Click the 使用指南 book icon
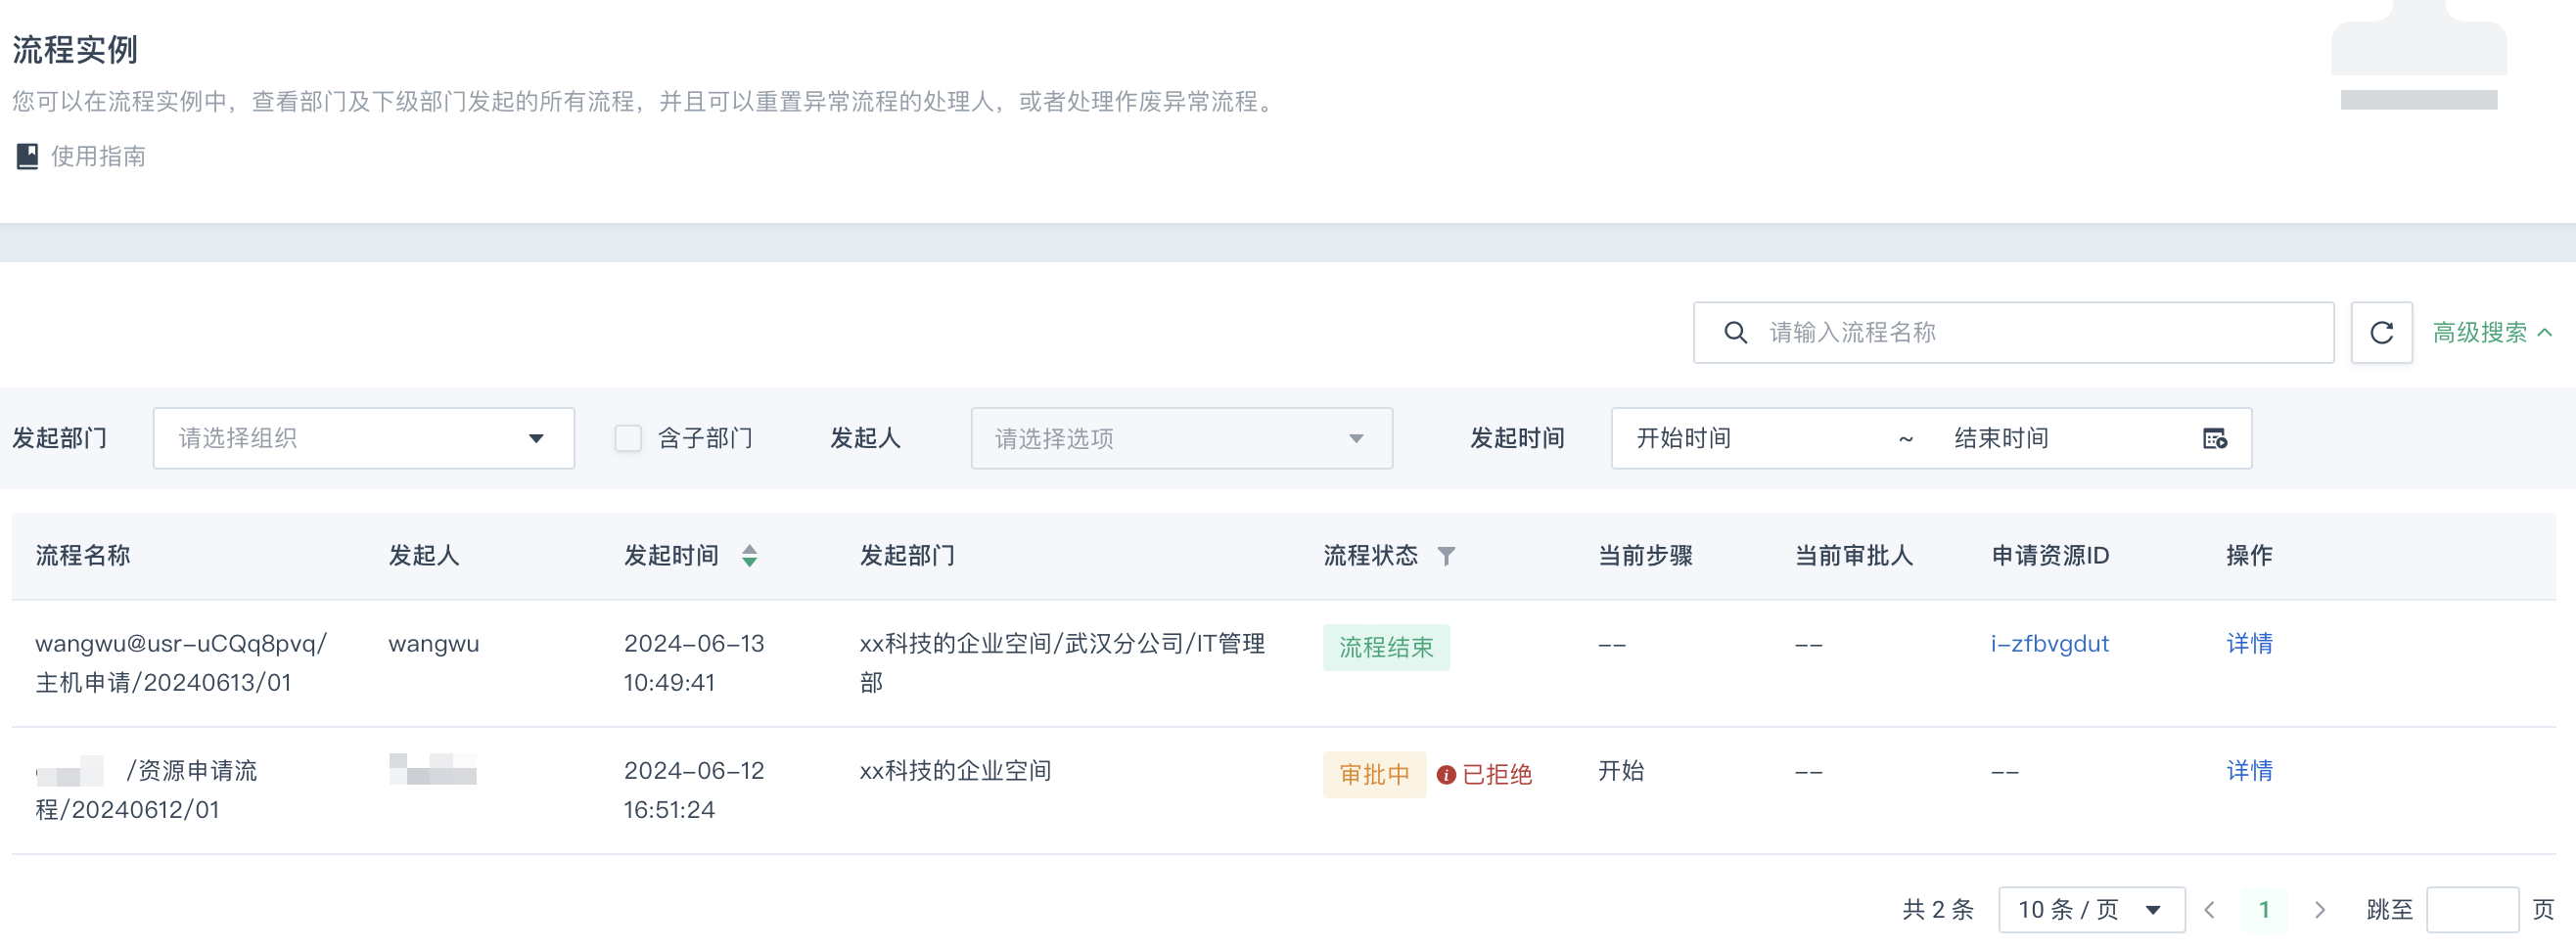 (27, 157)
